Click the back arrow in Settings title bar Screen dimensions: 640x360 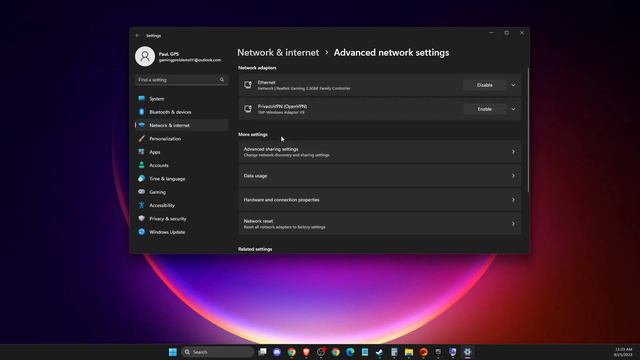138,36
